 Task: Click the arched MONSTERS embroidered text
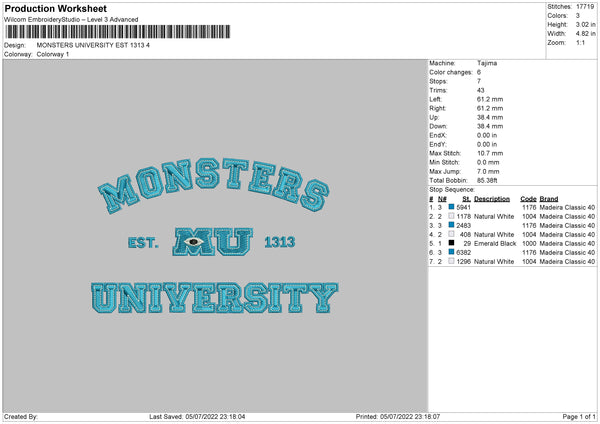pyautogui.click(x=214, y=185)
